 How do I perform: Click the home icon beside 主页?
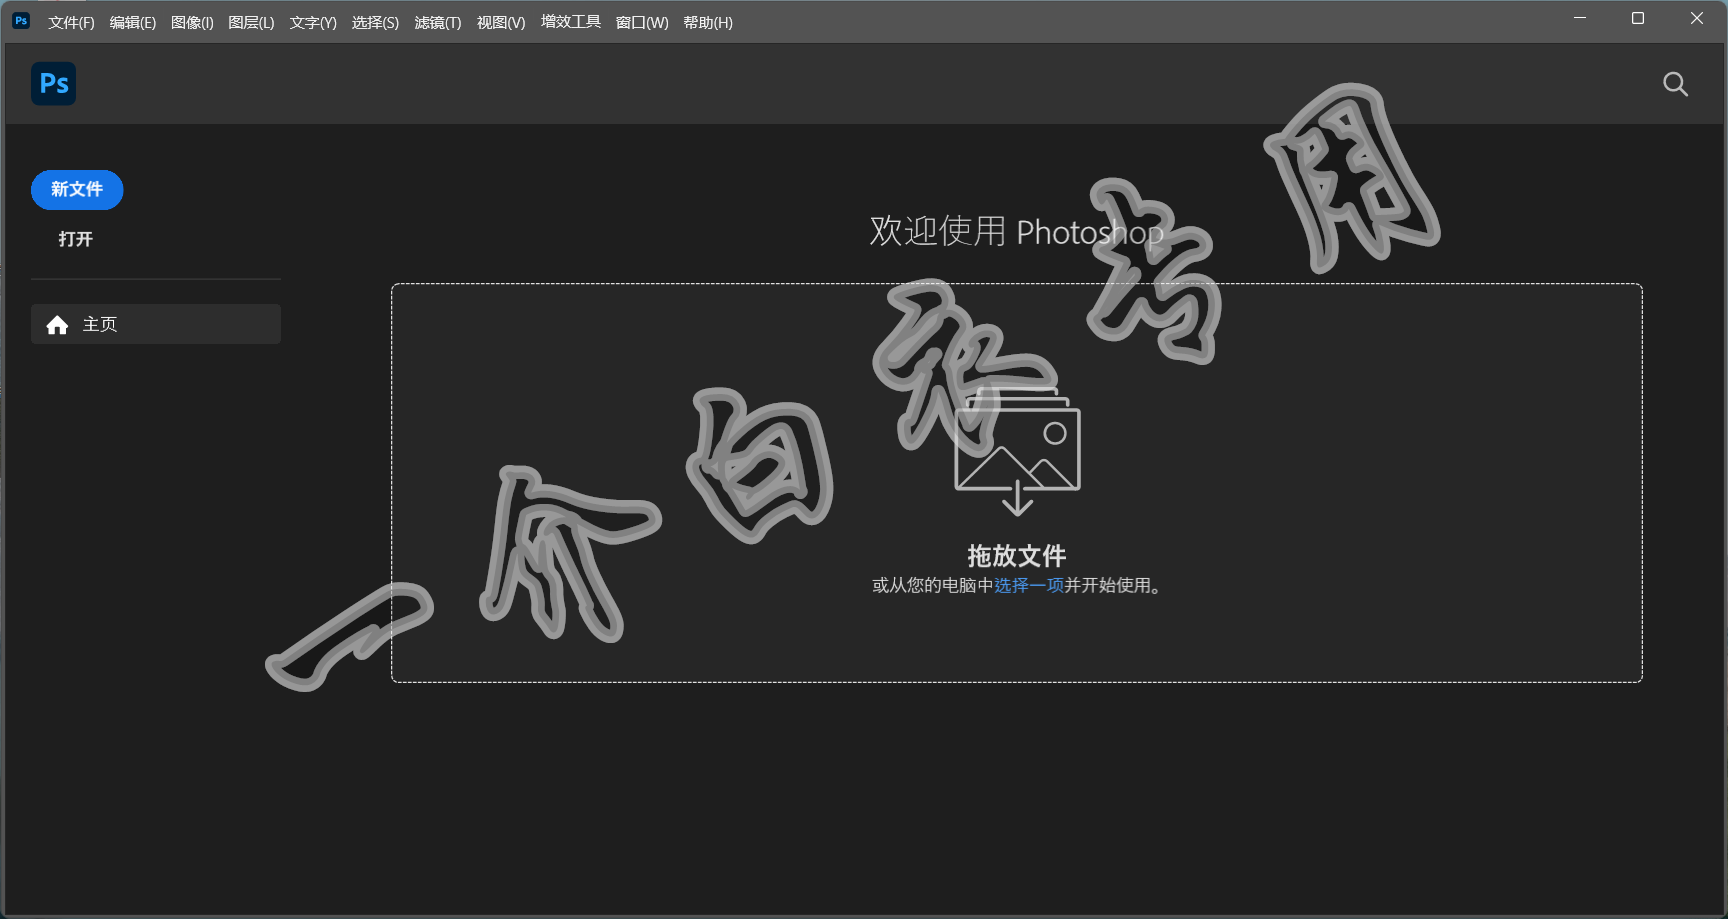click(57, 325)
